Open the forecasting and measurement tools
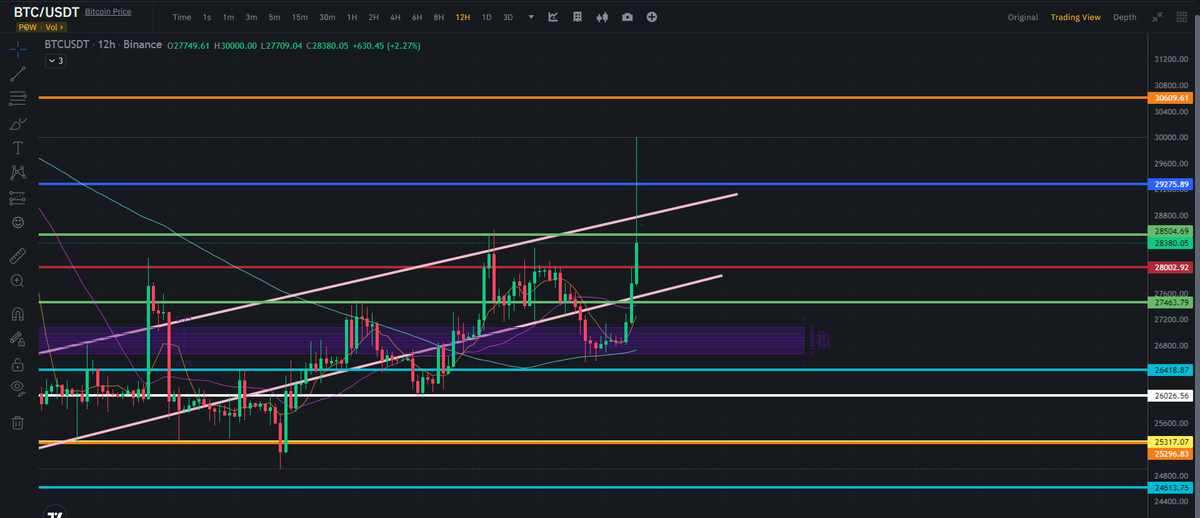This screenshot has width=1200, height=518. point(17,197)
